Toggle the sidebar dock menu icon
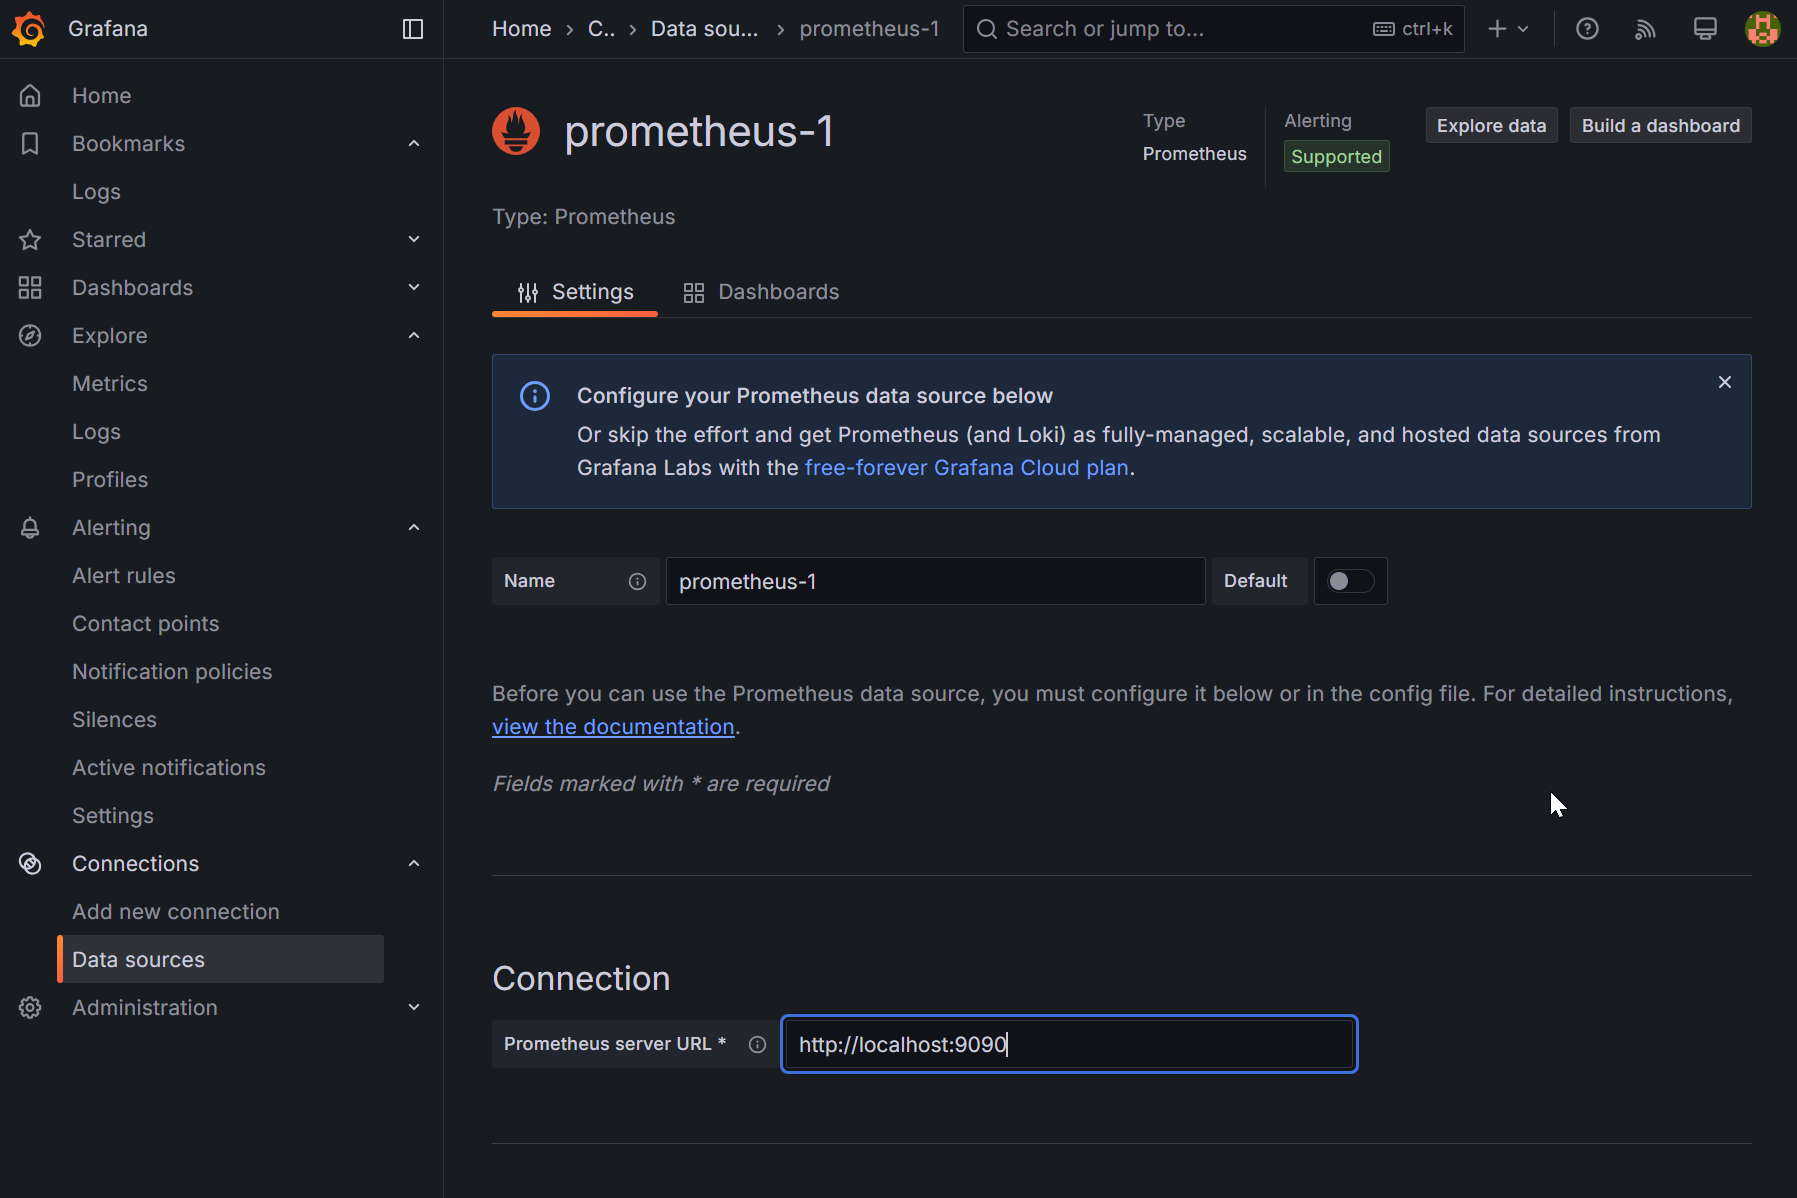The height and width of the screenshot is (1198, 1797). click(x=413, y=29)
